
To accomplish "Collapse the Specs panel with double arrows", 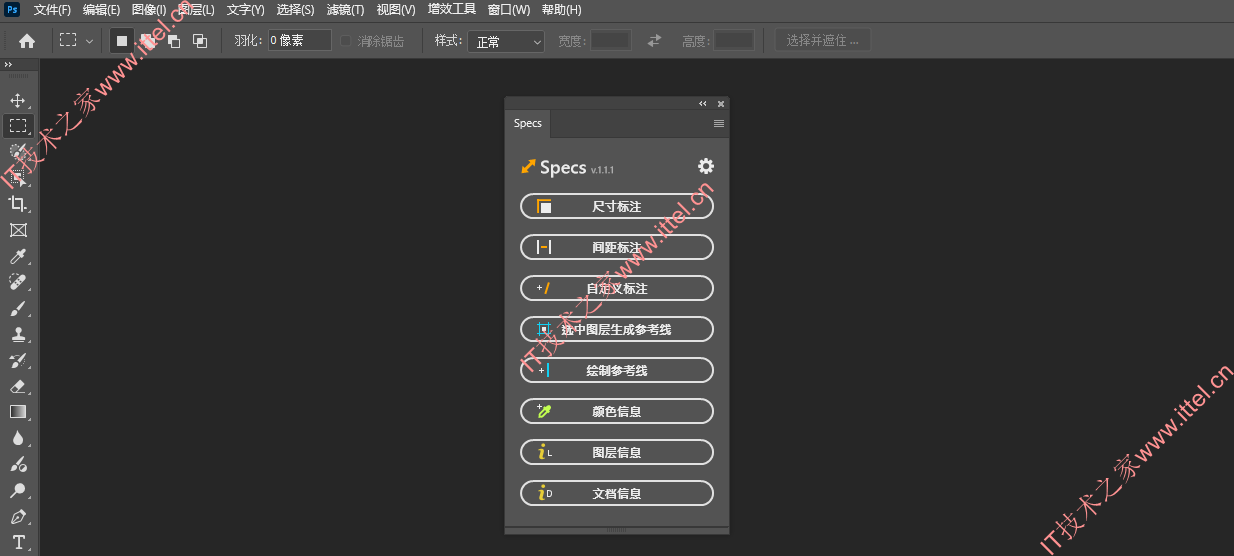I will pyautogui.click(x=702, y=103).
